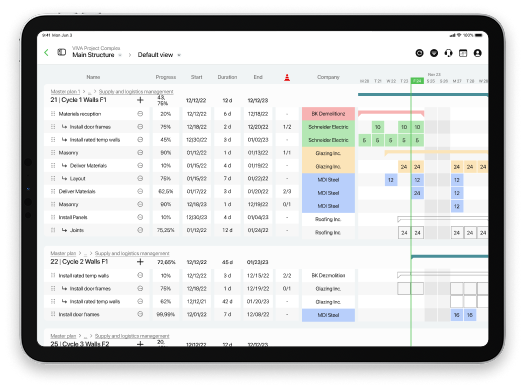Select the highlighted F 24 day marker
526x390 pixels.
coord(417,81)
